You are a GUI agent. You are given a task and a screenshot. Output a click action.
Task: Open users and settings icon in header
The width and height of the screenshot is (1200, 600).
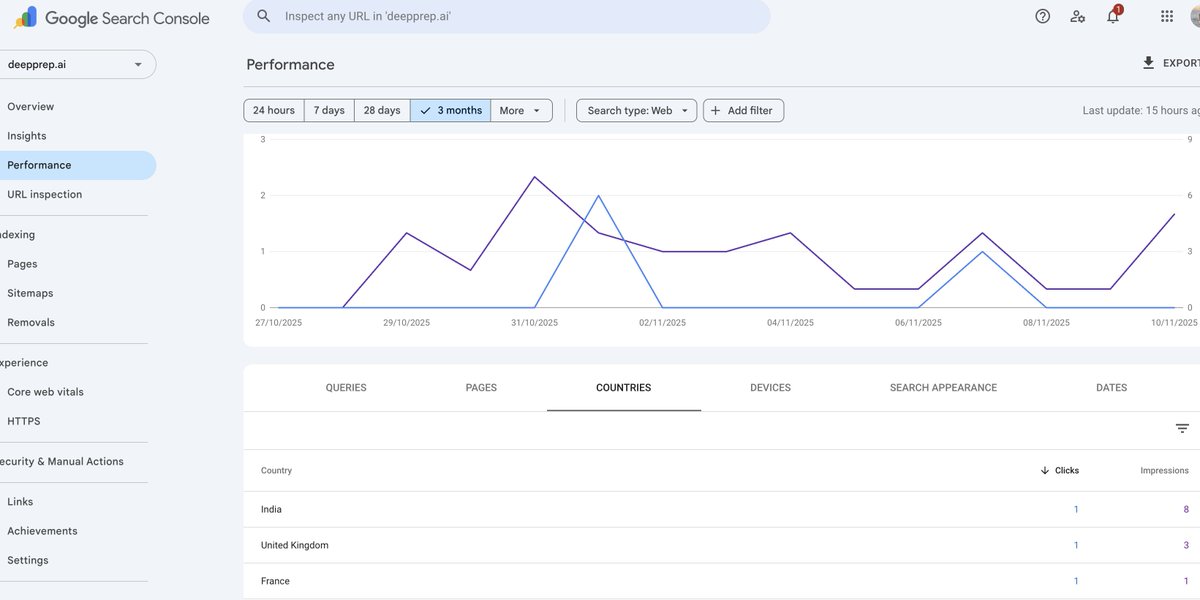pyautogui.click(x=1077, y=16)
